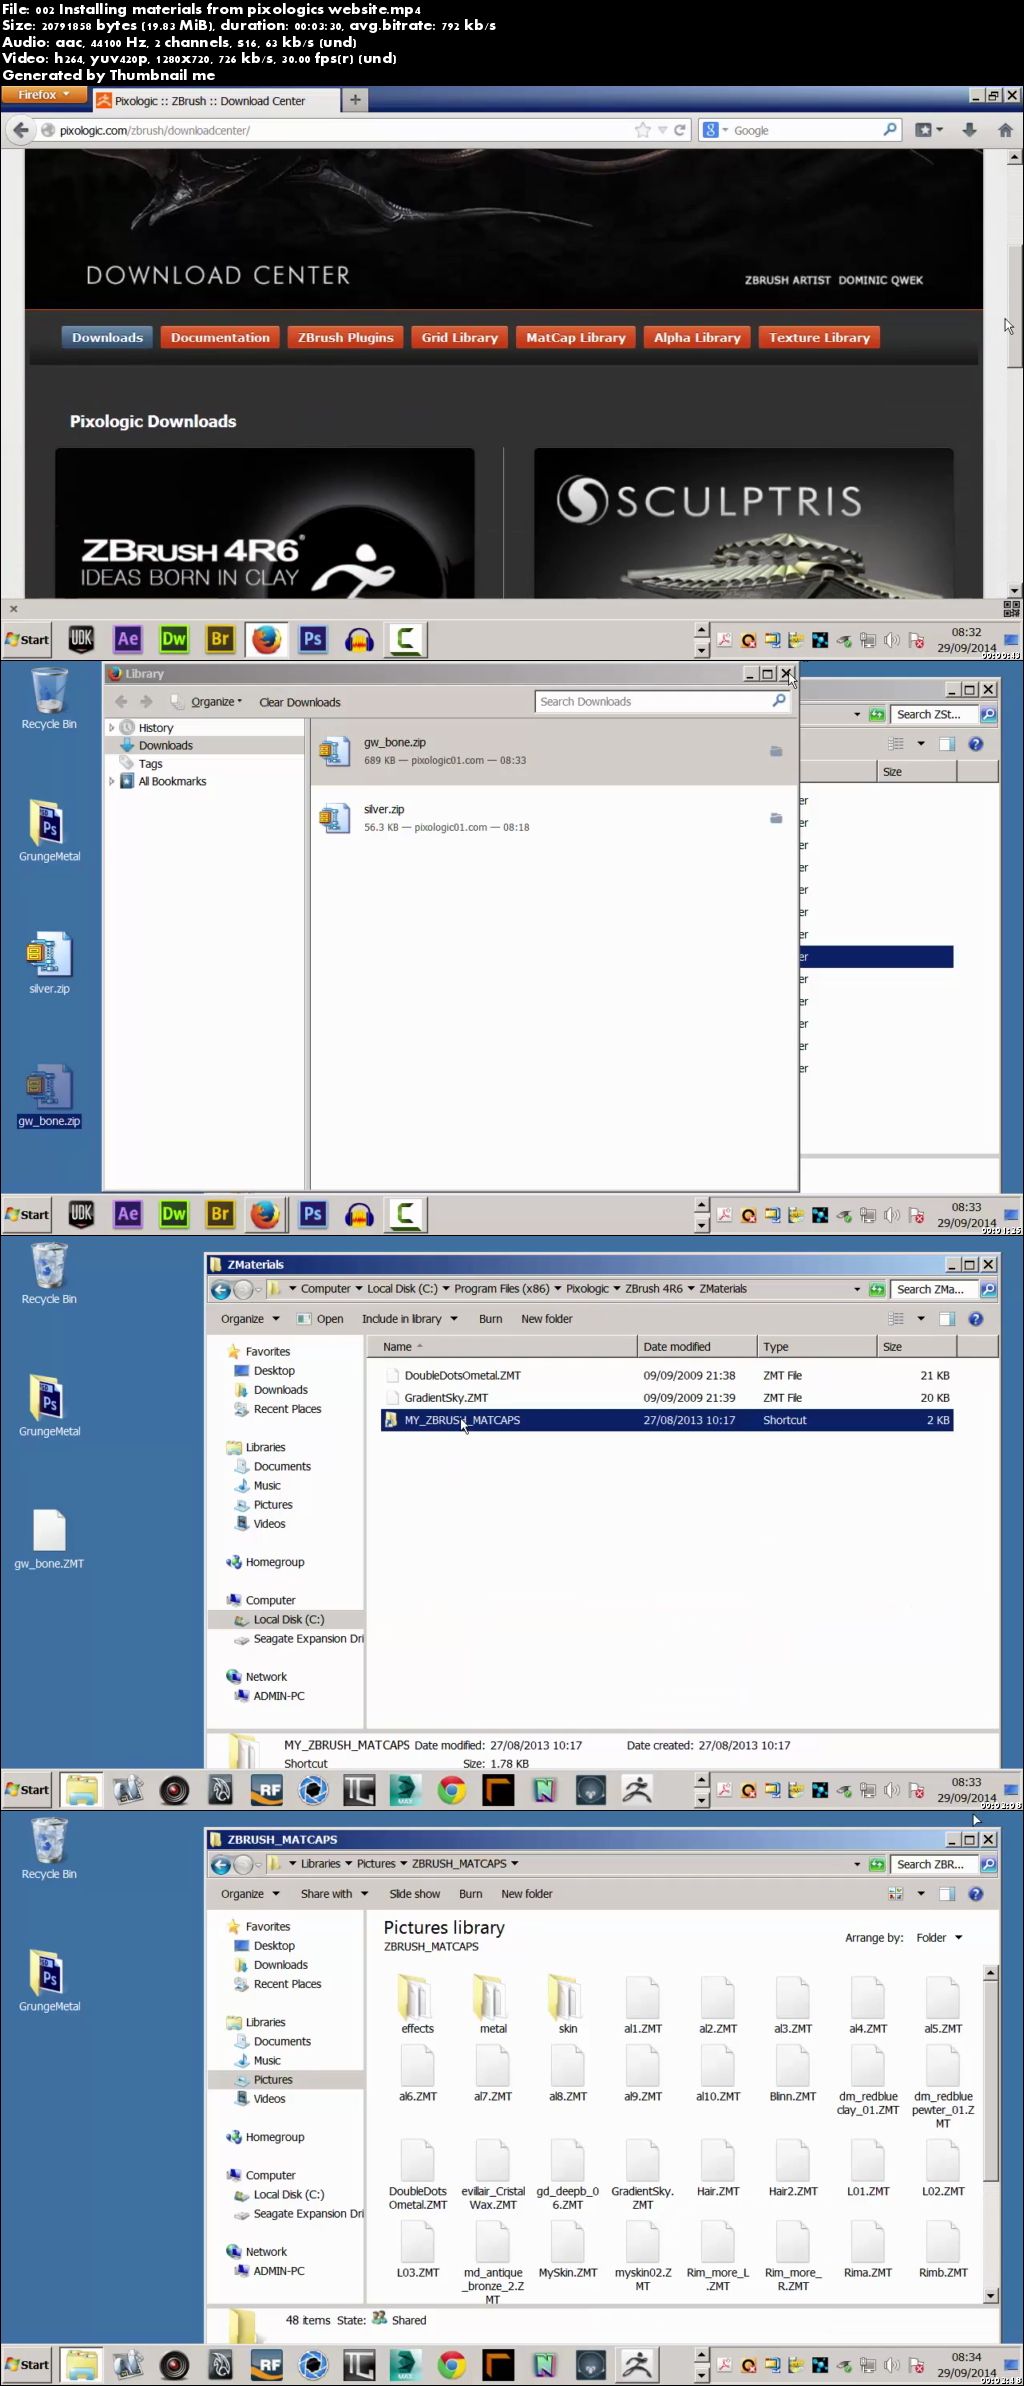Open the Arrange by Folder dropdown
Image resolution: width=1024 pixels, height=2386 pixels.
938,1937
